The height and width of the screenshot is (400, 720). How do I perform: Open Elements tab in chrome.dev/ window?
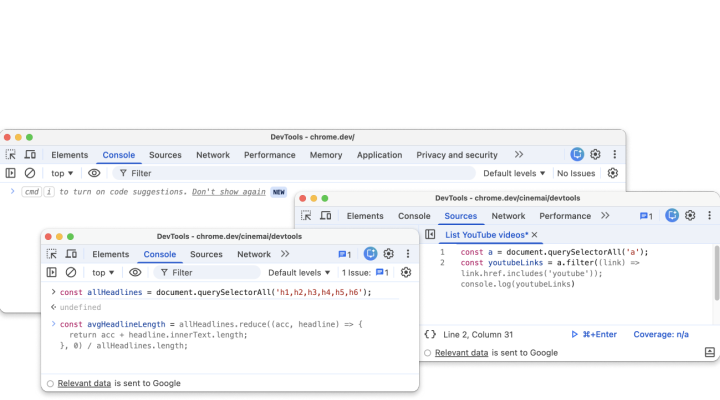click(x=69, y=155)
